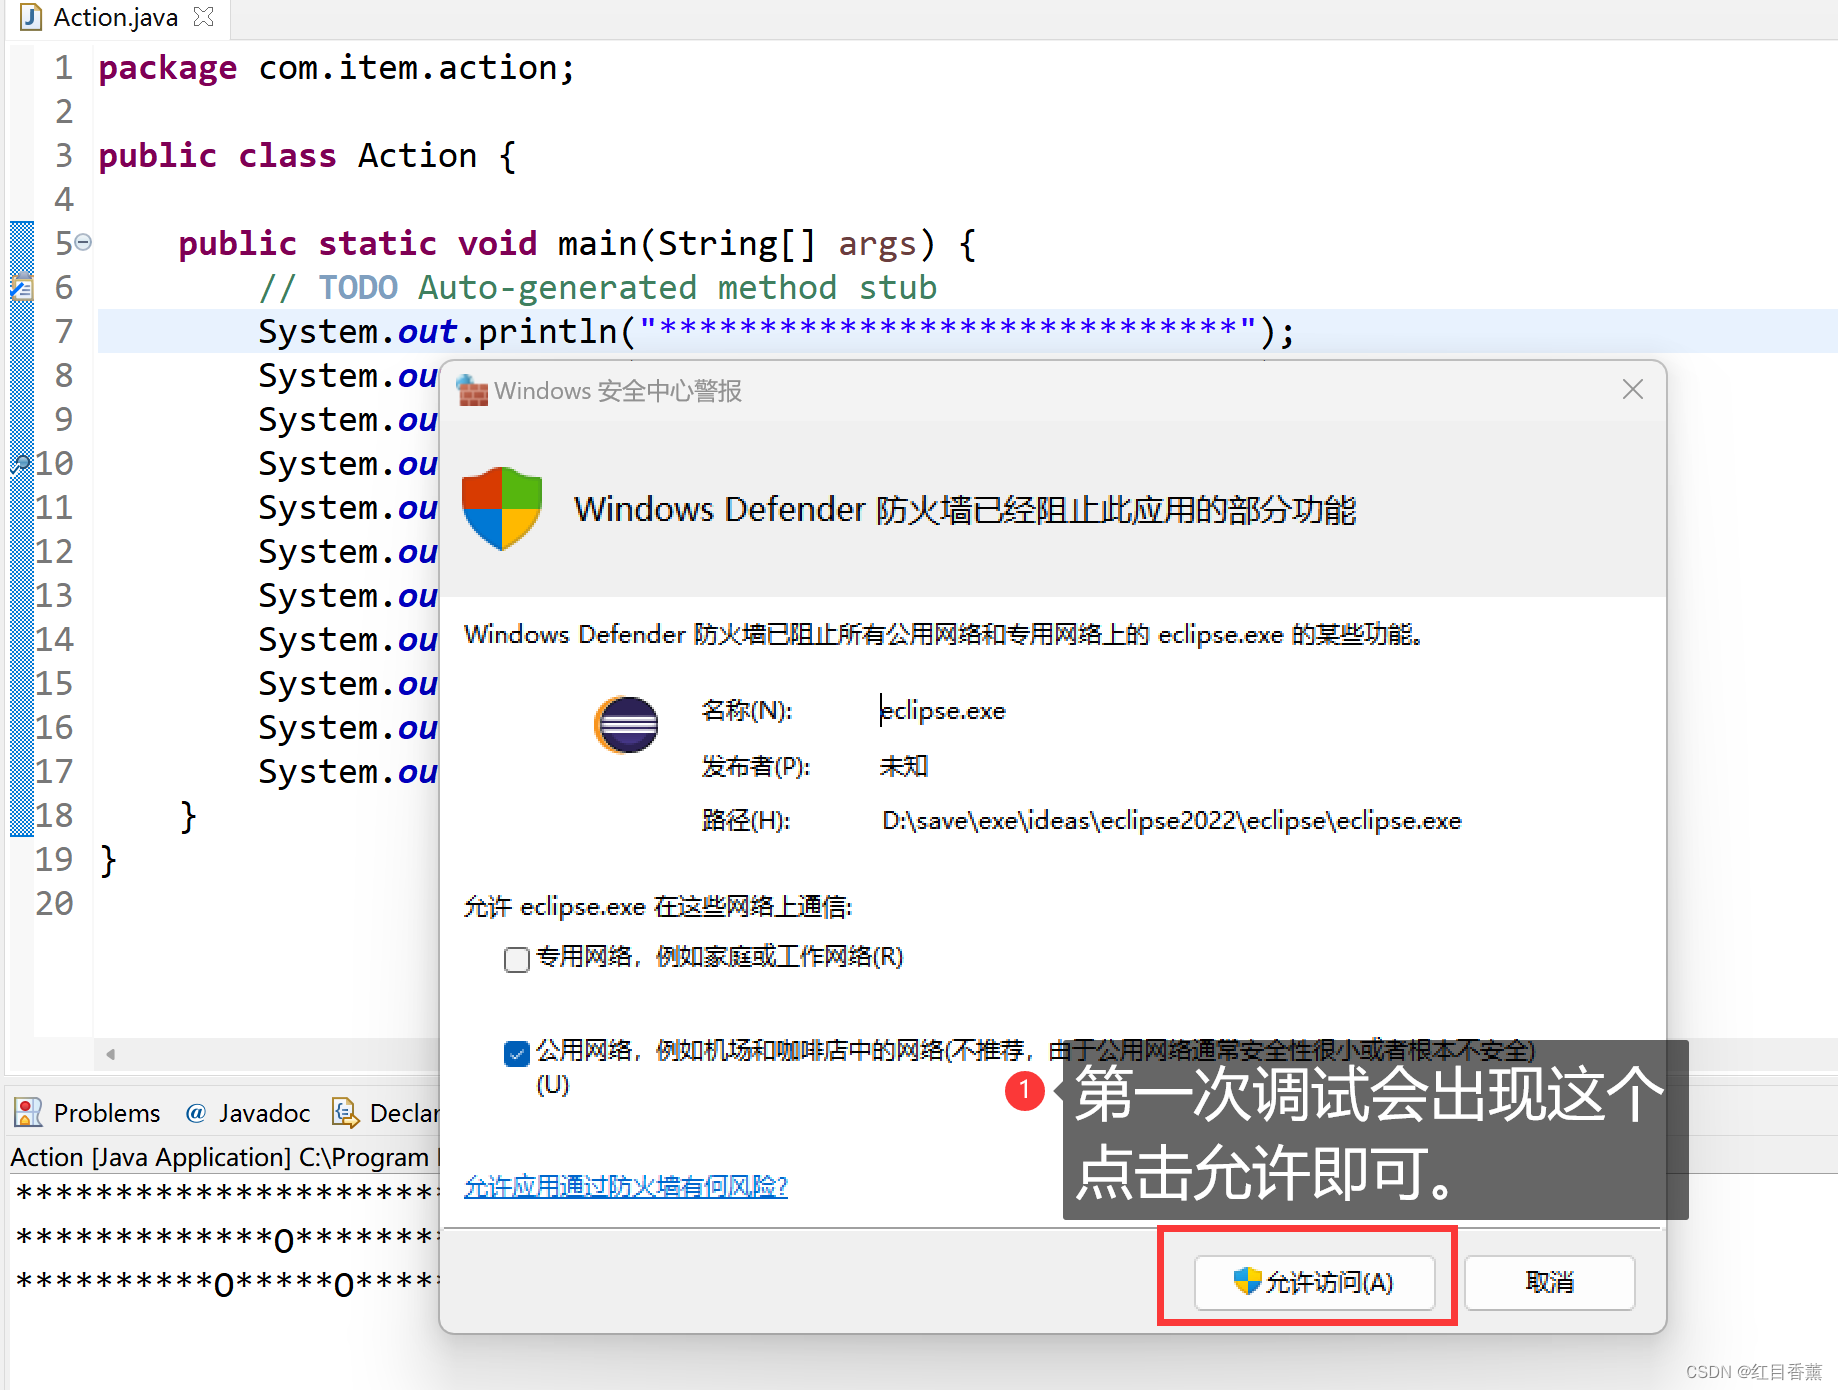The width and height of the screenshot is (1838, 1390).
Task: Close the Windows security alert dialog
Action: [x=1632, y=389]
